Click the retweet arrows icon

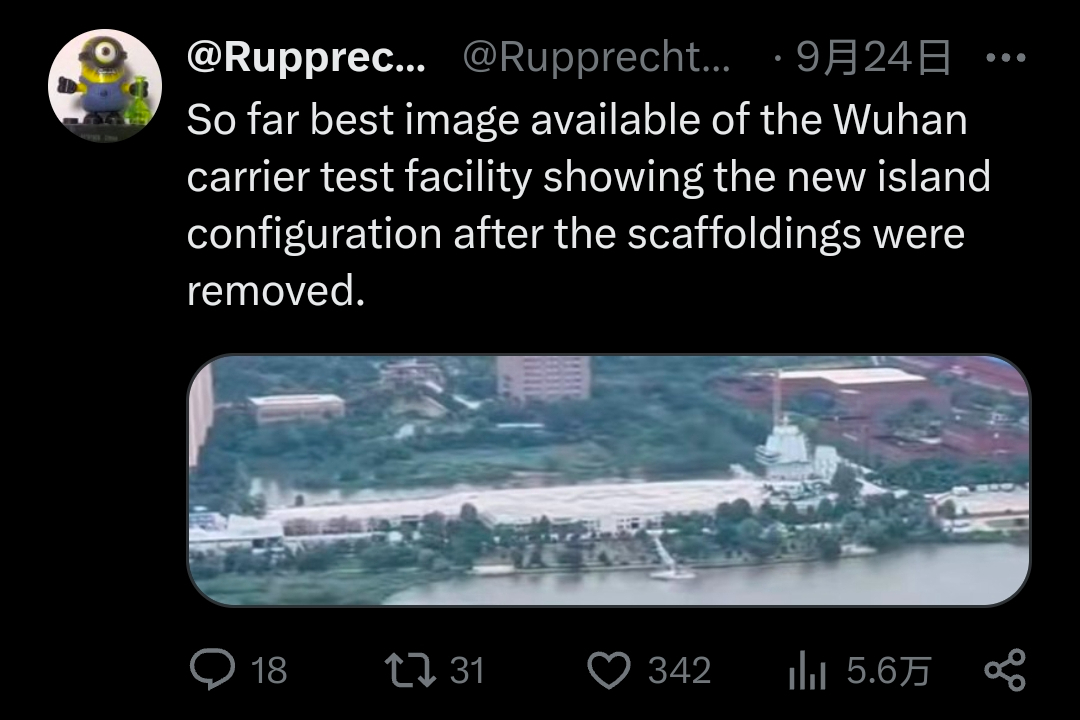[410, 670]
